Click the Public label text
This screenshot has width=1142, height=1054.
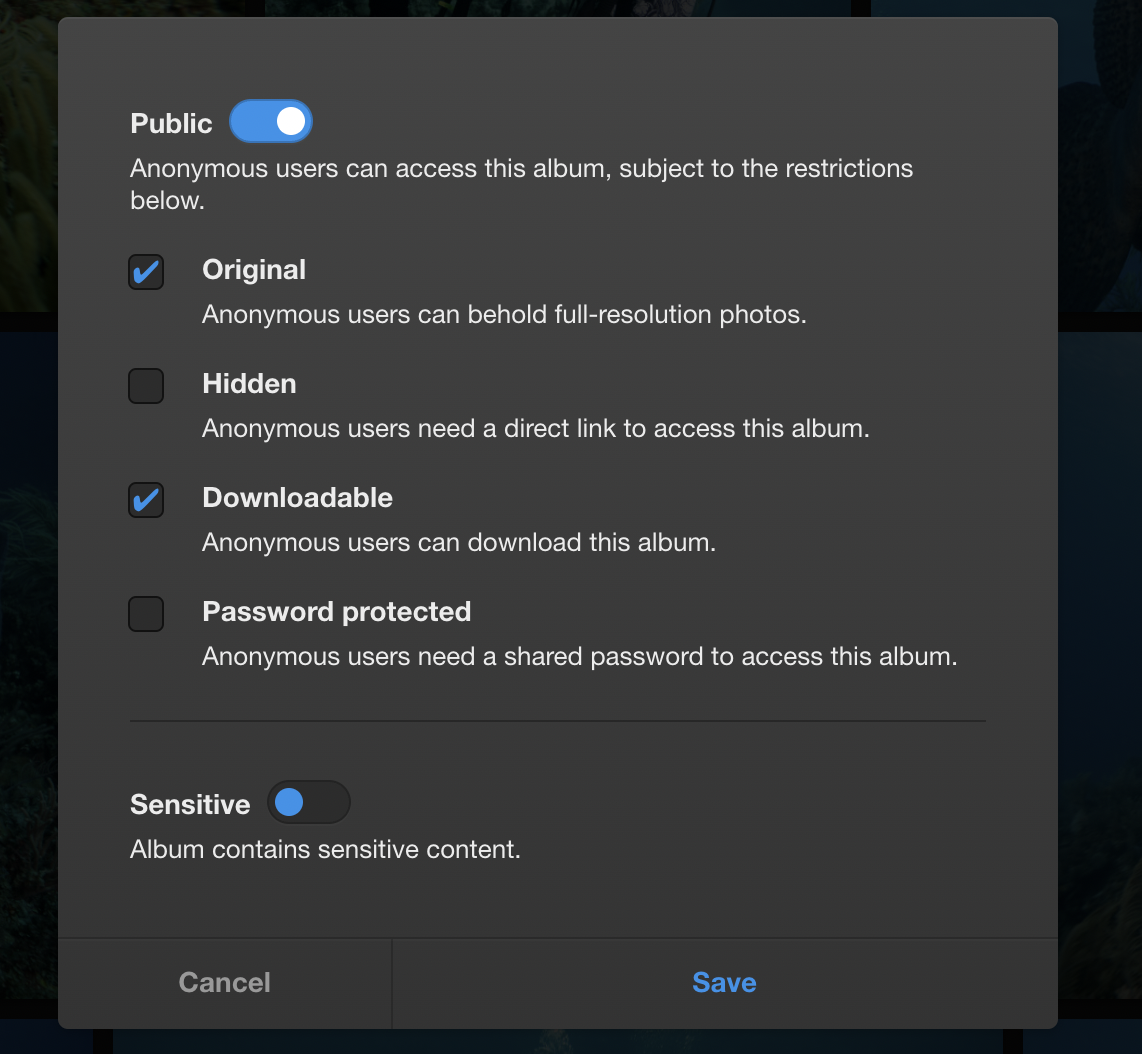[170, 122]
